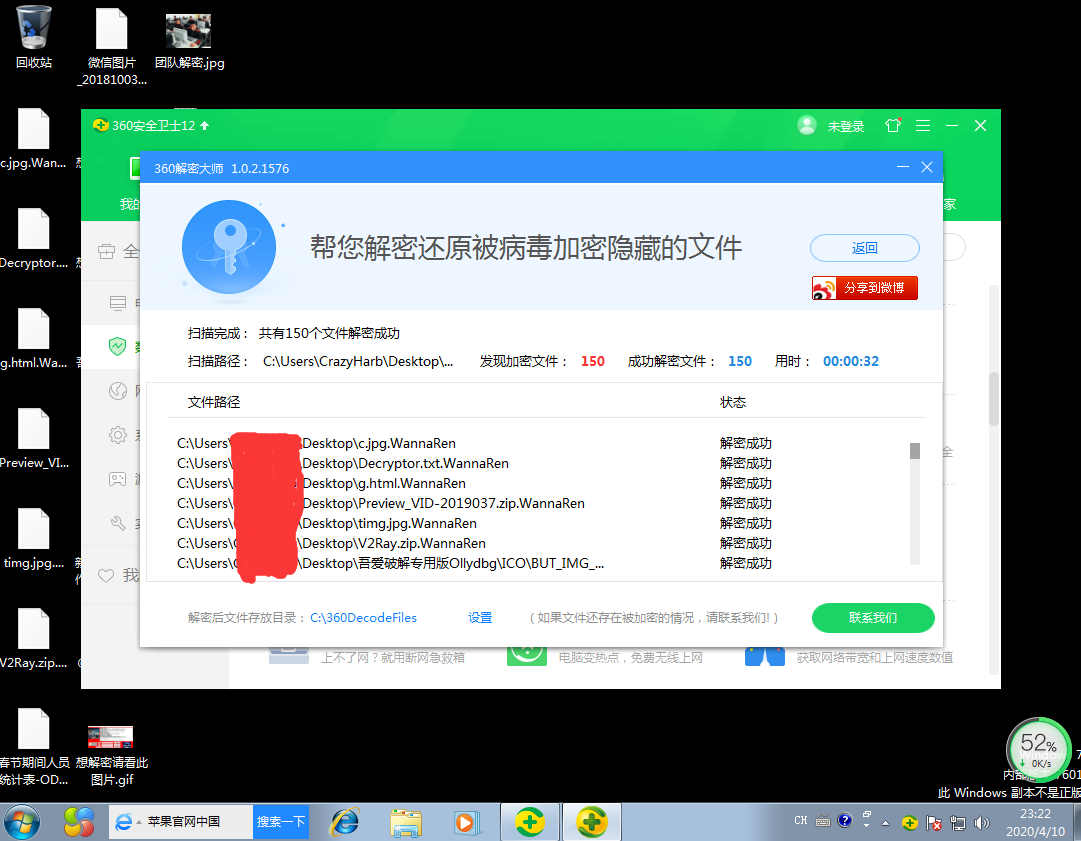Select the c.jpg.Wan... desktop file
1081x841 pixels.
(33, 138)
